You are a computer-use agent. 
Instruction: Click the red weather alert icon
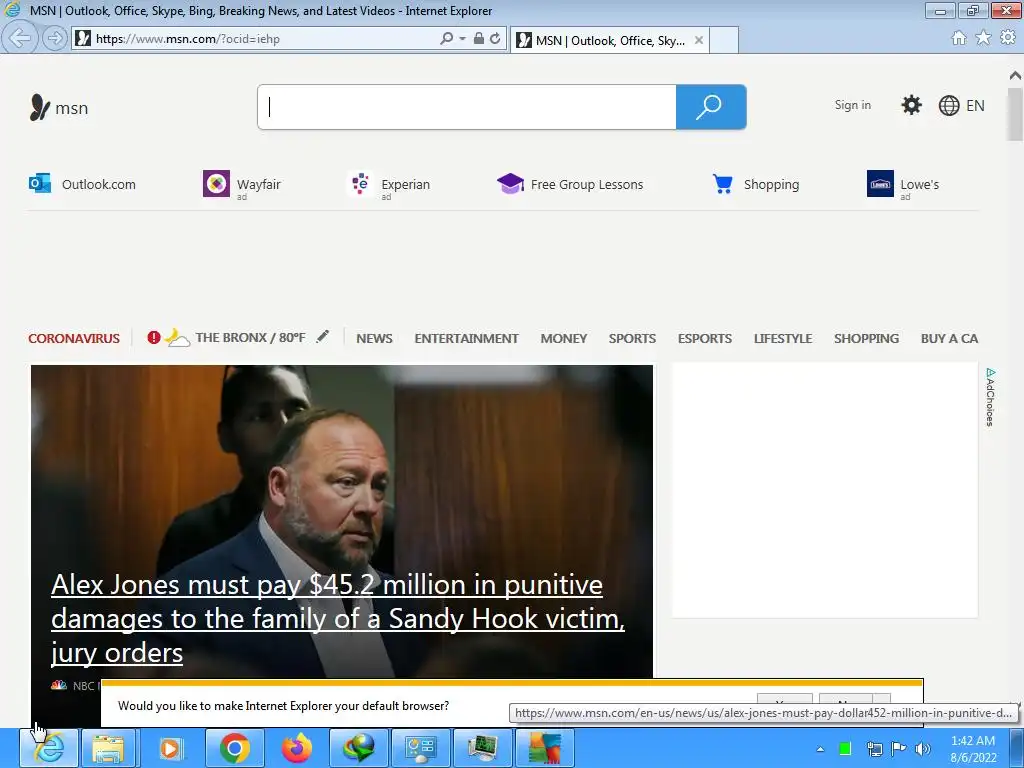point(153,338)
